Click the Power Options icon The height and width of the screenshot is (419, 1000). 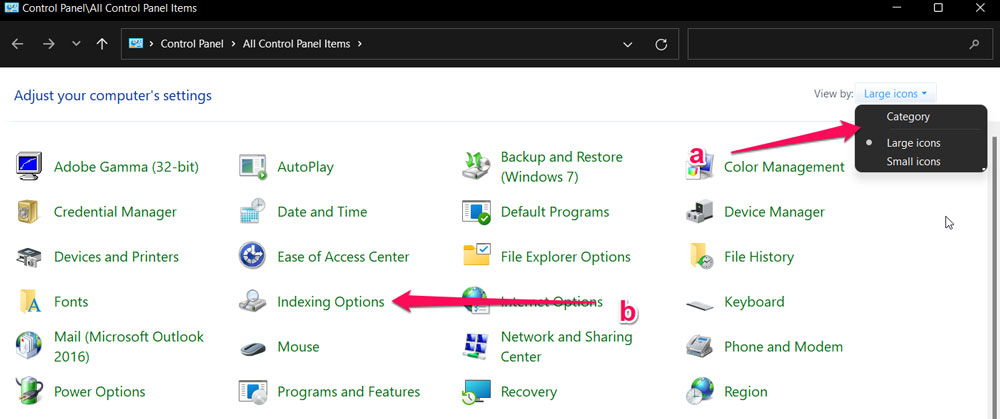click(29, 391)
